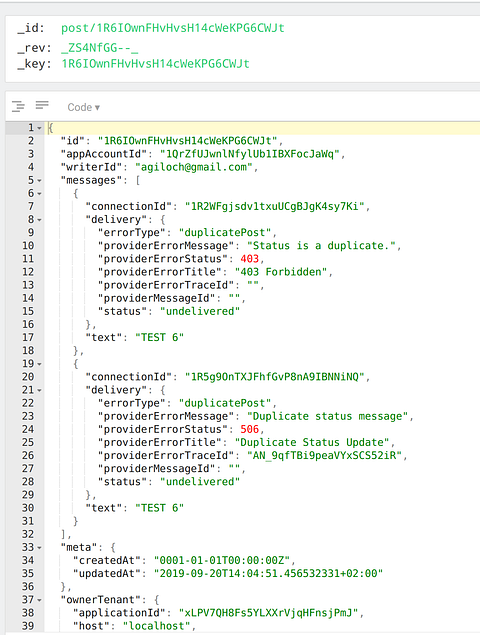Collapse the first delivery object at line 8

click(x=40, y=220)
